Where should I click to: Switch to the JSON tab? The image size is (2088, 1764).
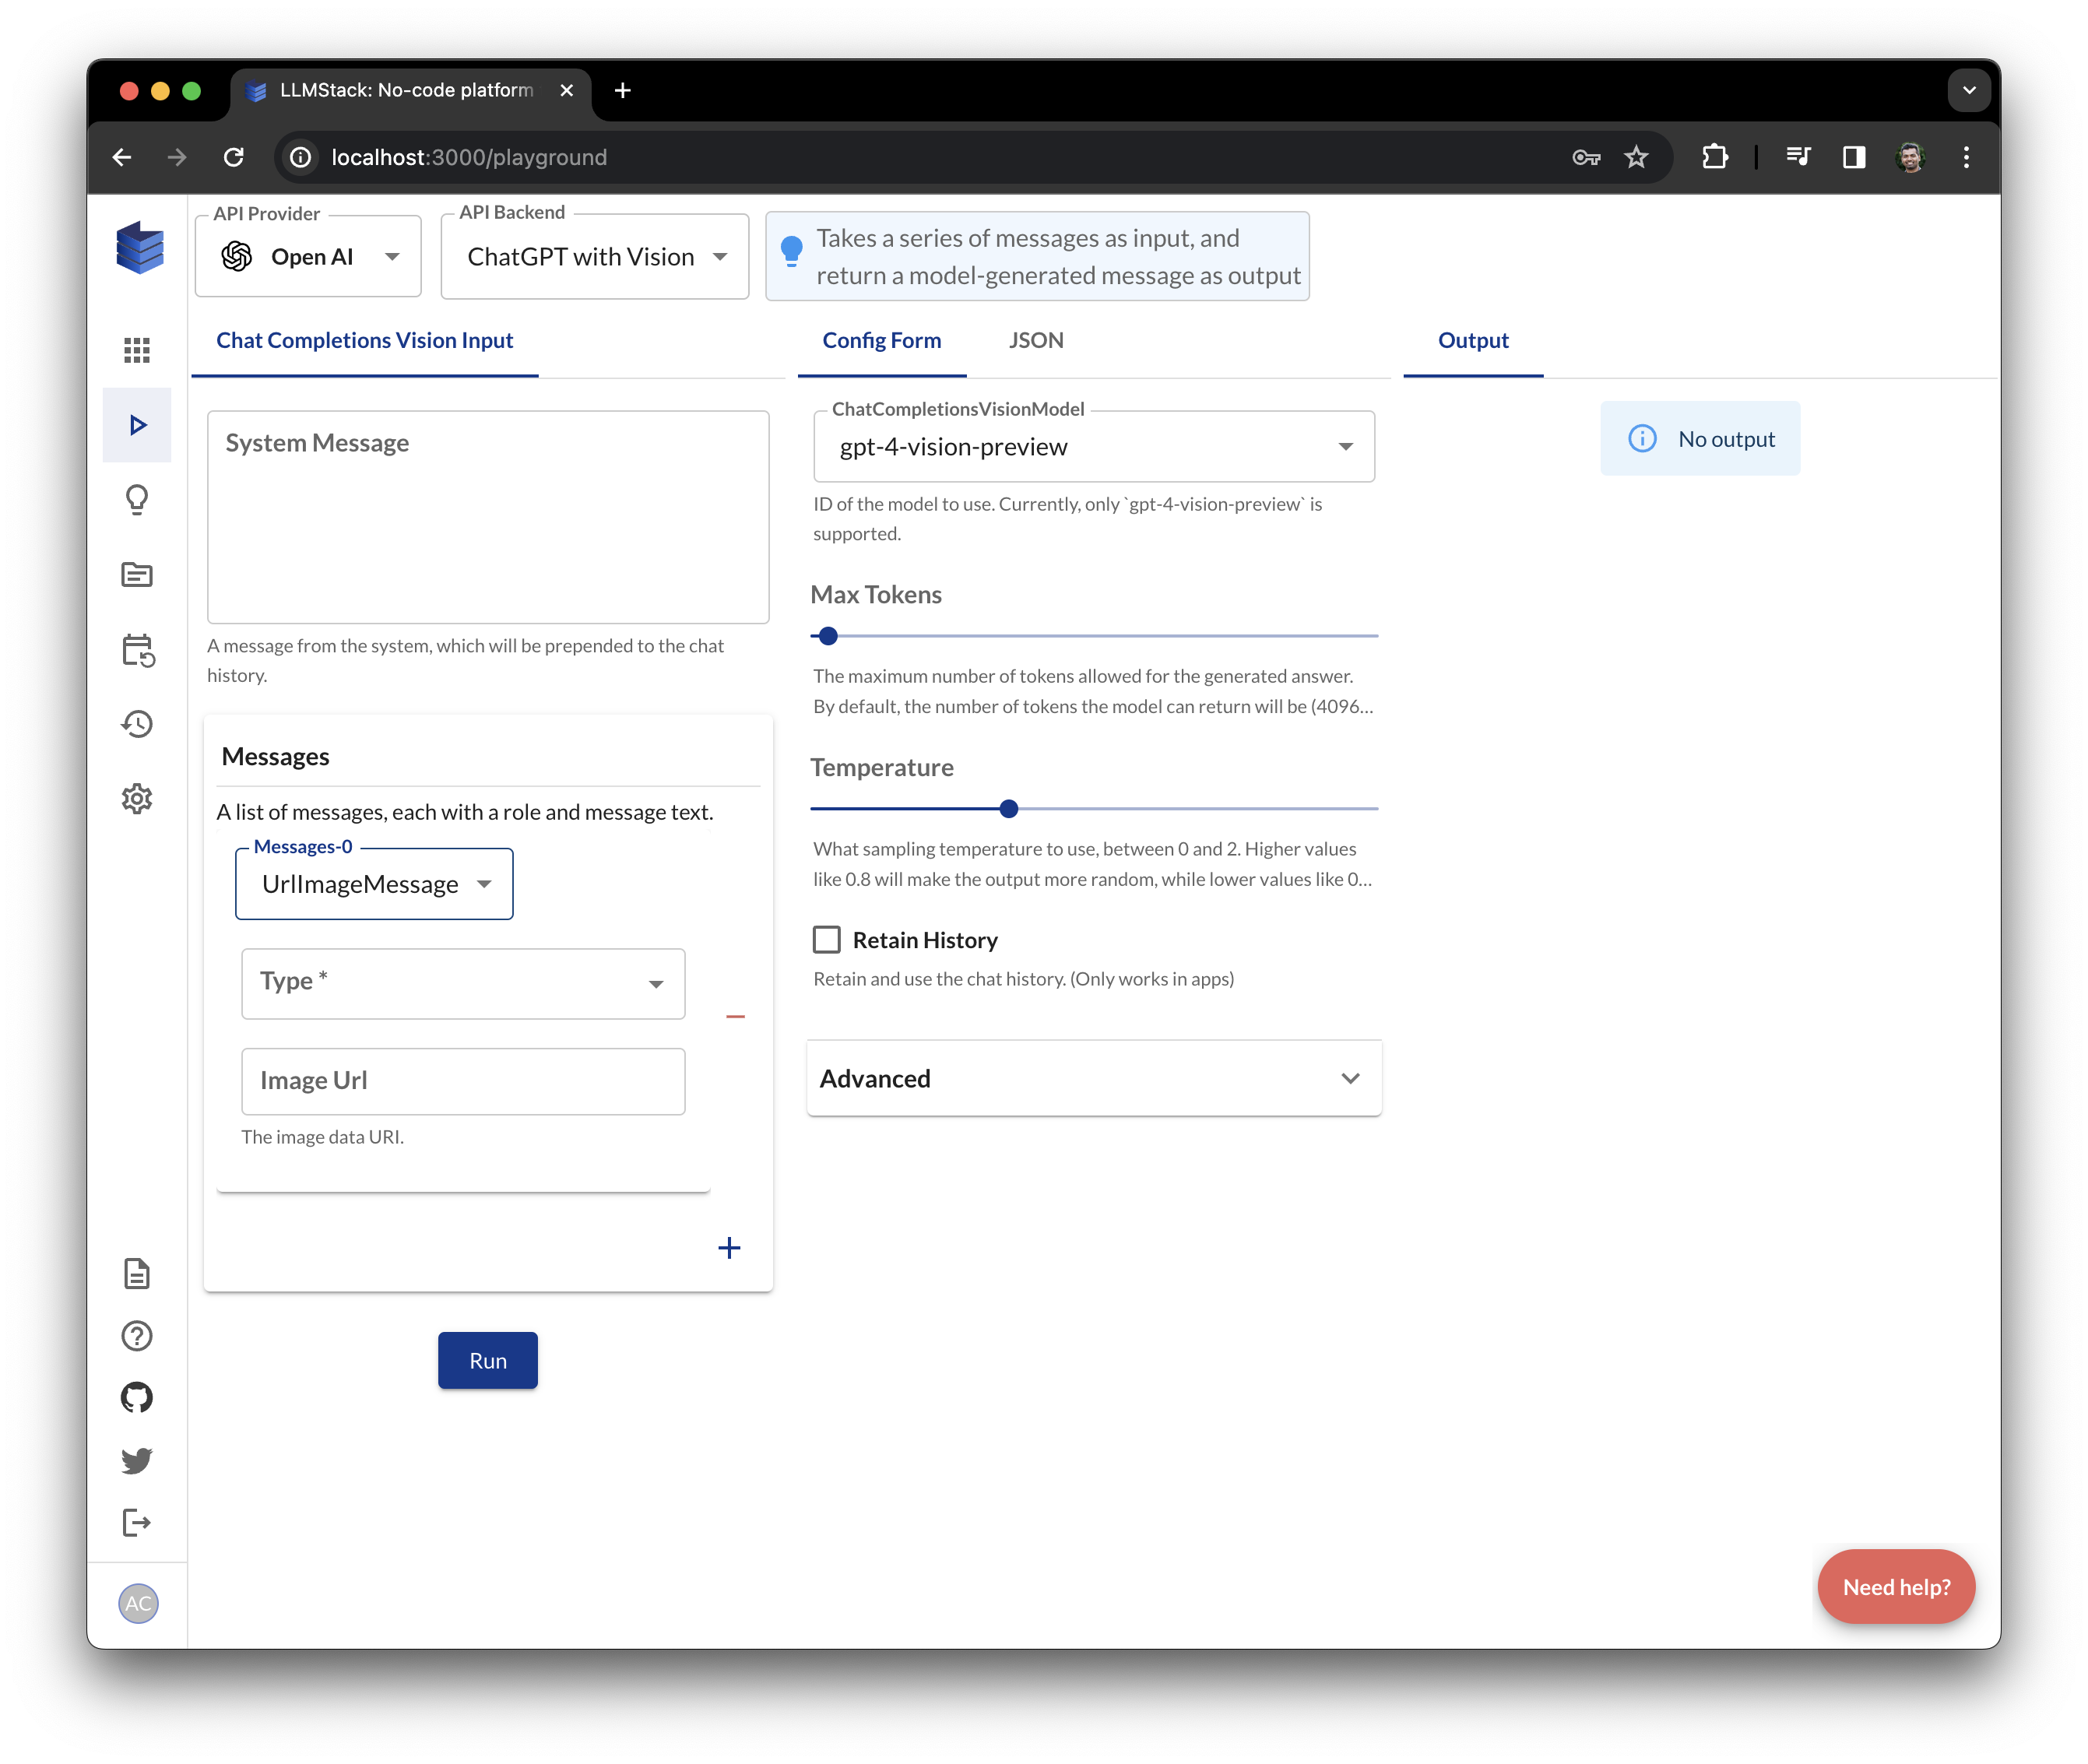click(1036, 340)
